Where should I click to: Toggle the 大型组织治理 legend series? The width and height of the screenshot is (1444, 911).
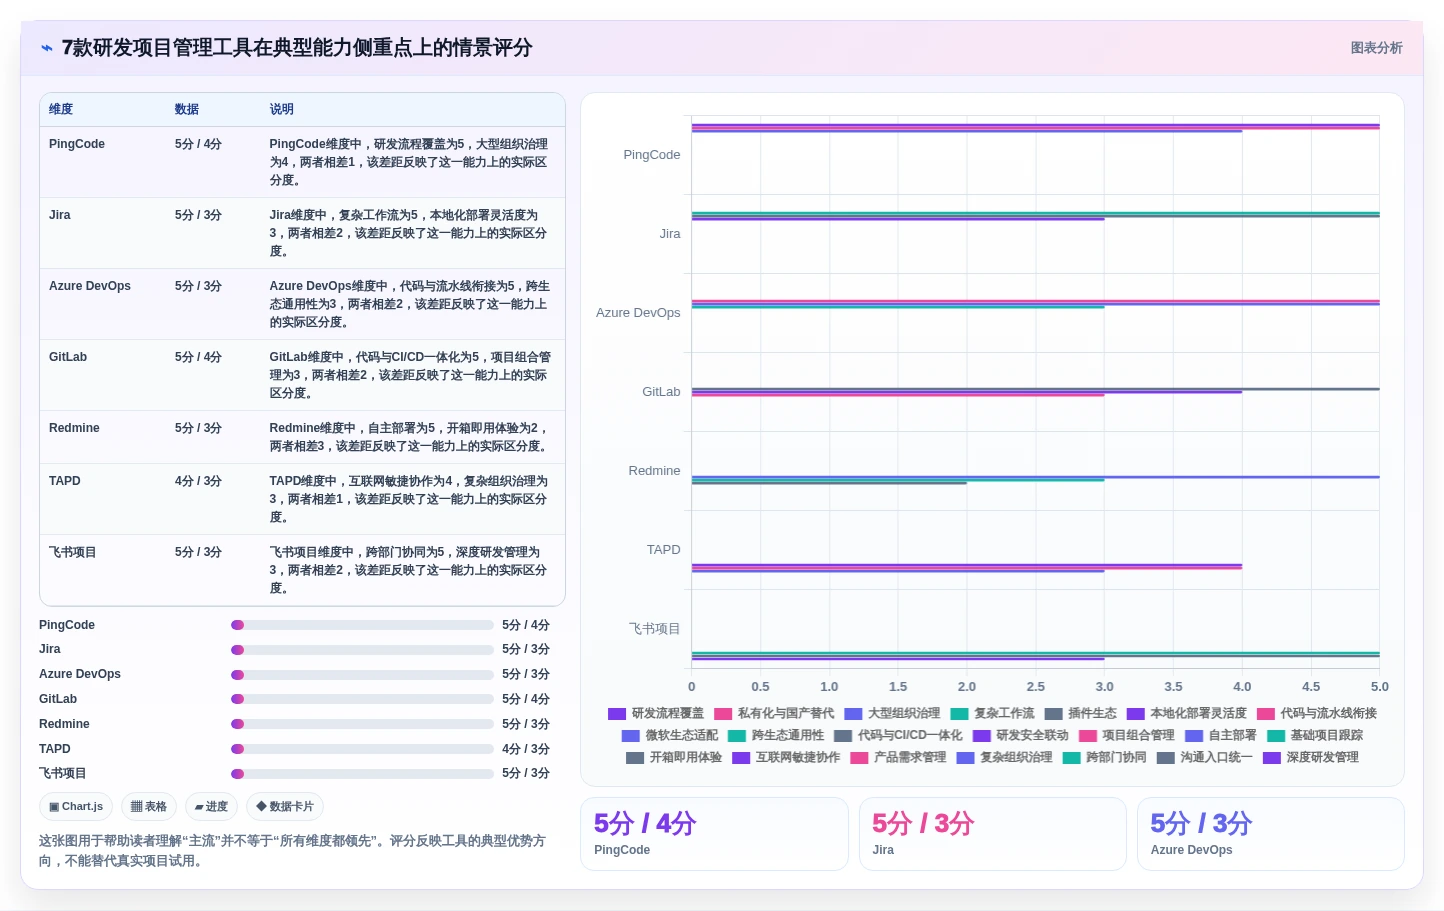click(892, 714)
